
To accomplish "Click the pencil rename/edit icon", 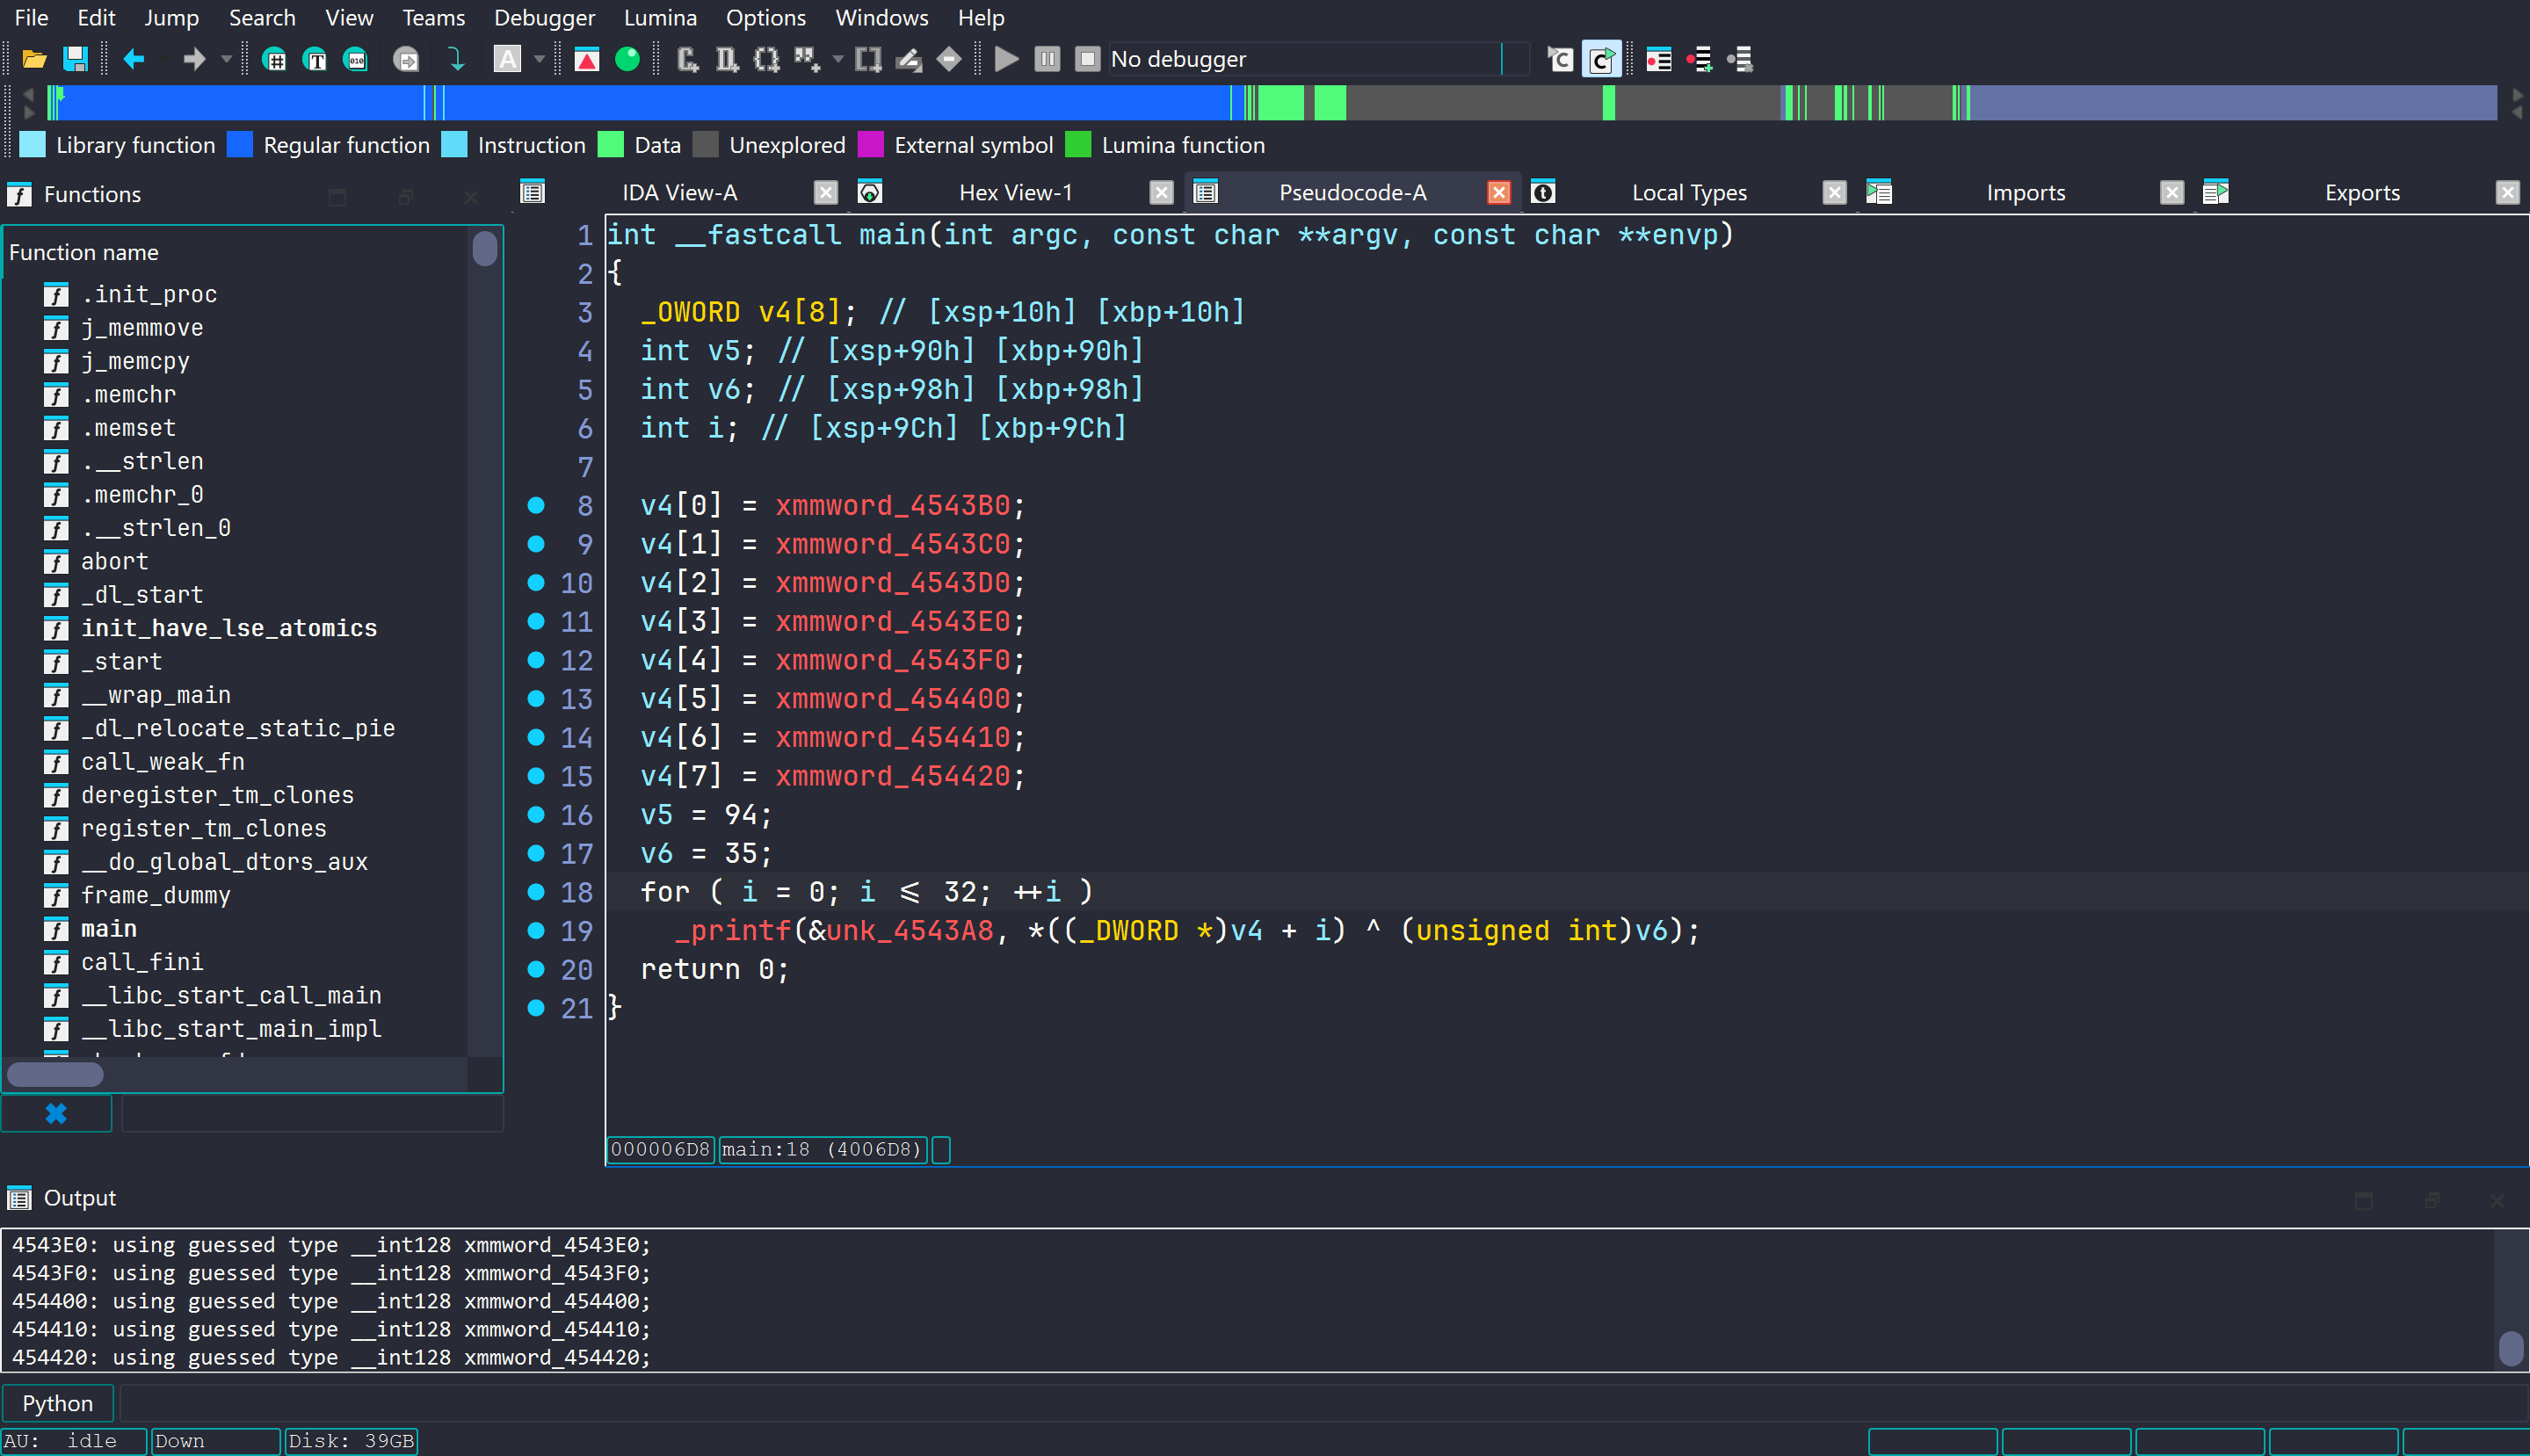I will 908,60.
